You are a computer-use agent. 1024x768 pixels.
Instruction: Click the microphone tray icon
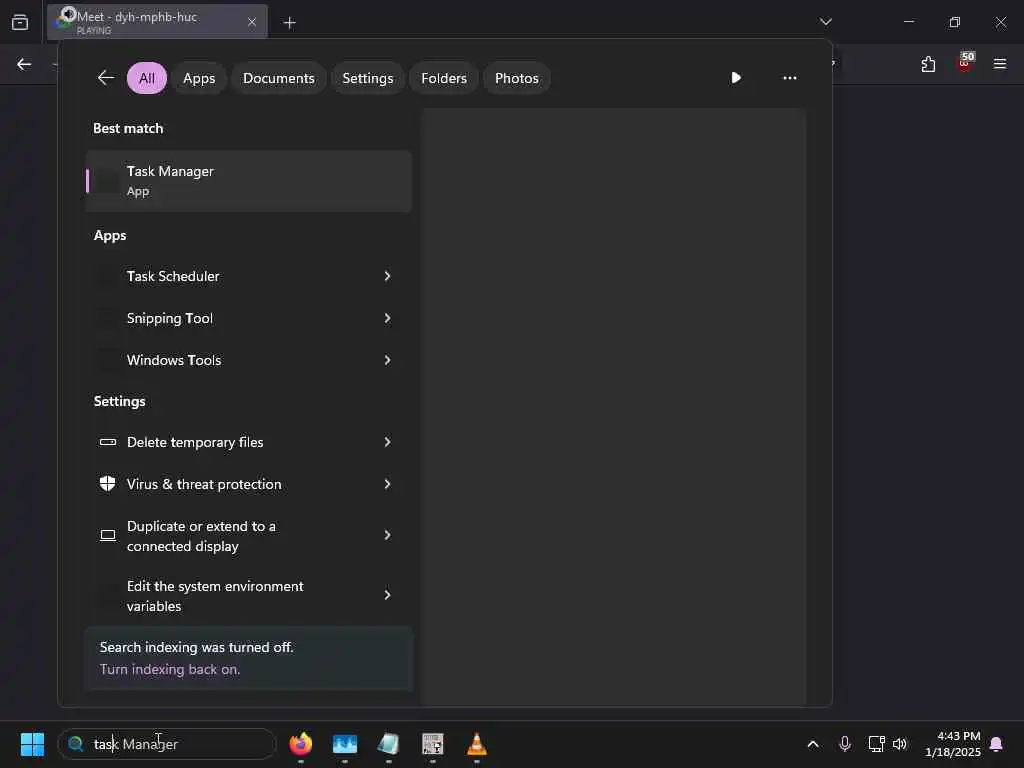click(844, 744)
